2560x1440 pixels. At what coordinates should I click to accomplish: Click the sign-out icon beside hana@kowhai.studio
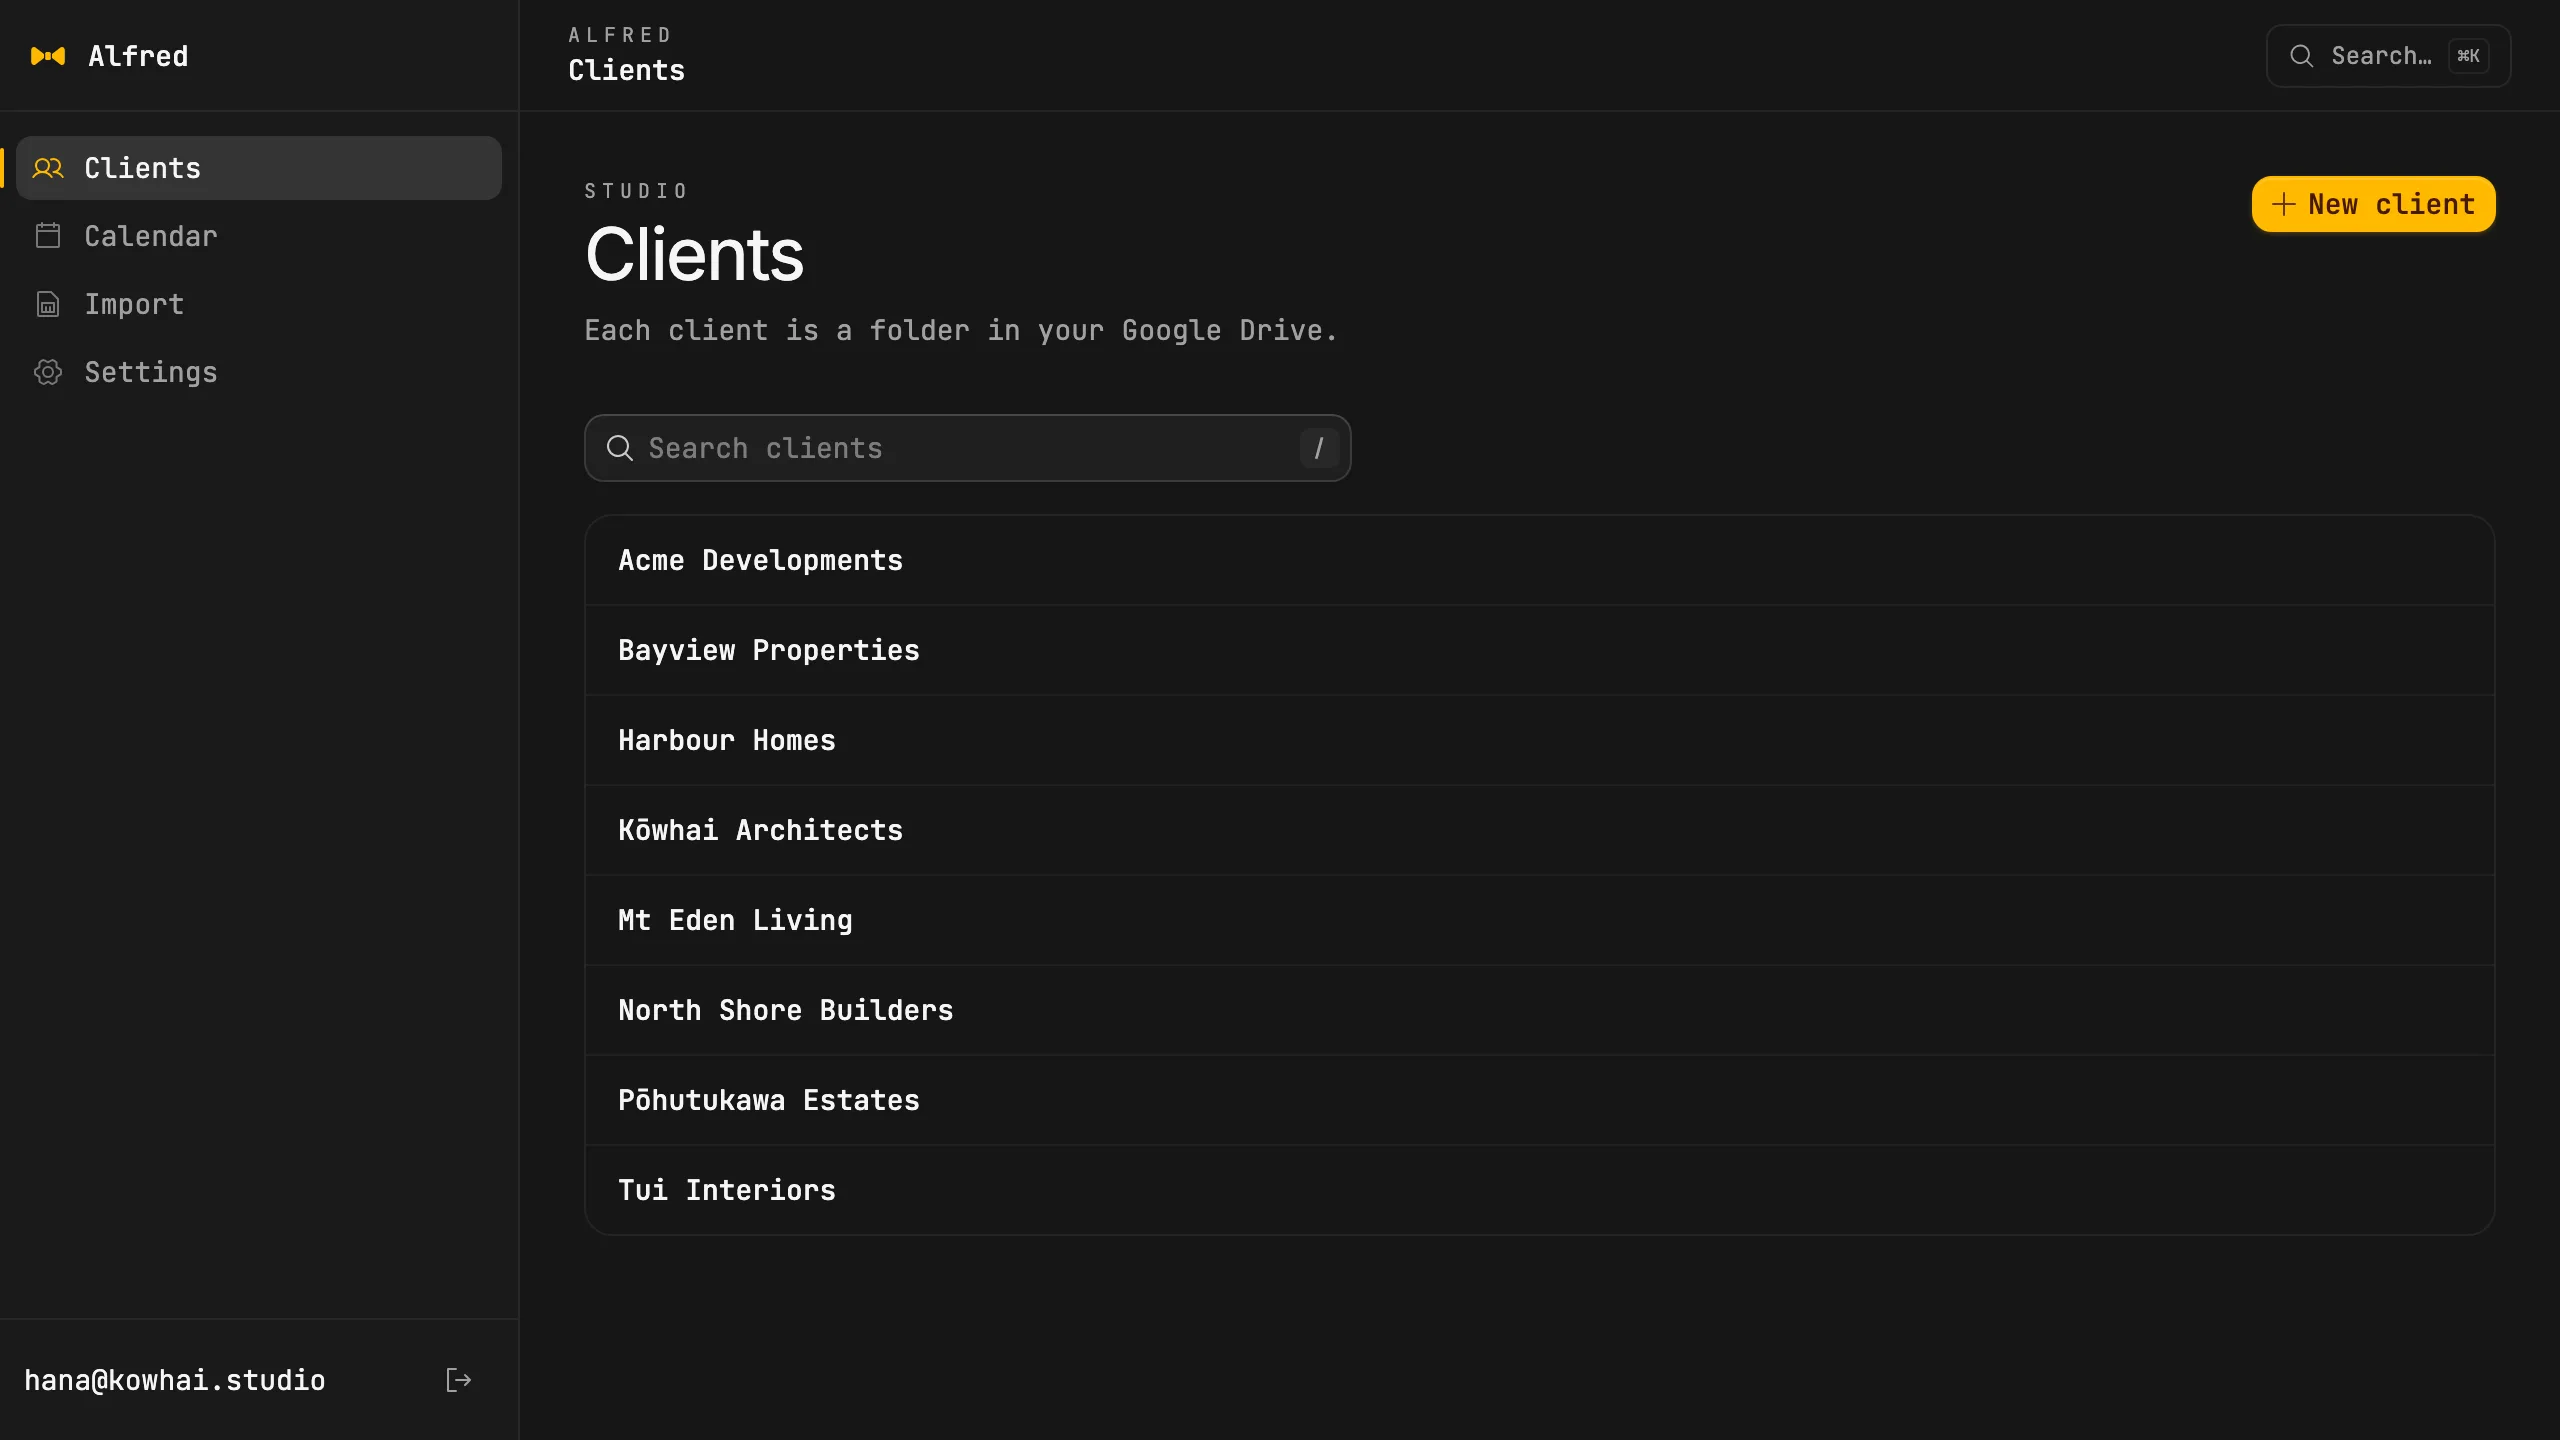(458, 1380)
